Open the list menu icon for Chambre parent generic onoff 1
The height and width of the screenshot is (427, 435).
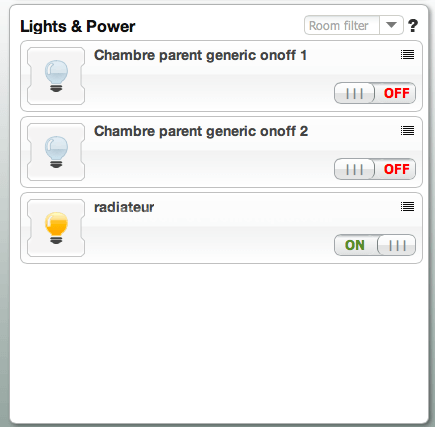coord(407,55)
